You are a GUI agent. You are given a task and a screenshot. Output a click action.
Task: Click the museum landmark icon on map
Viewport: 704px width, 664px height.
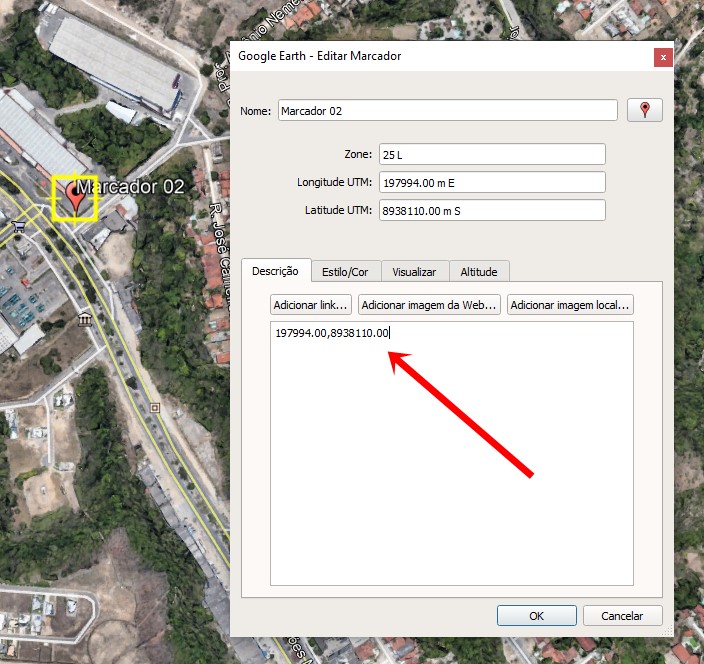84,319
